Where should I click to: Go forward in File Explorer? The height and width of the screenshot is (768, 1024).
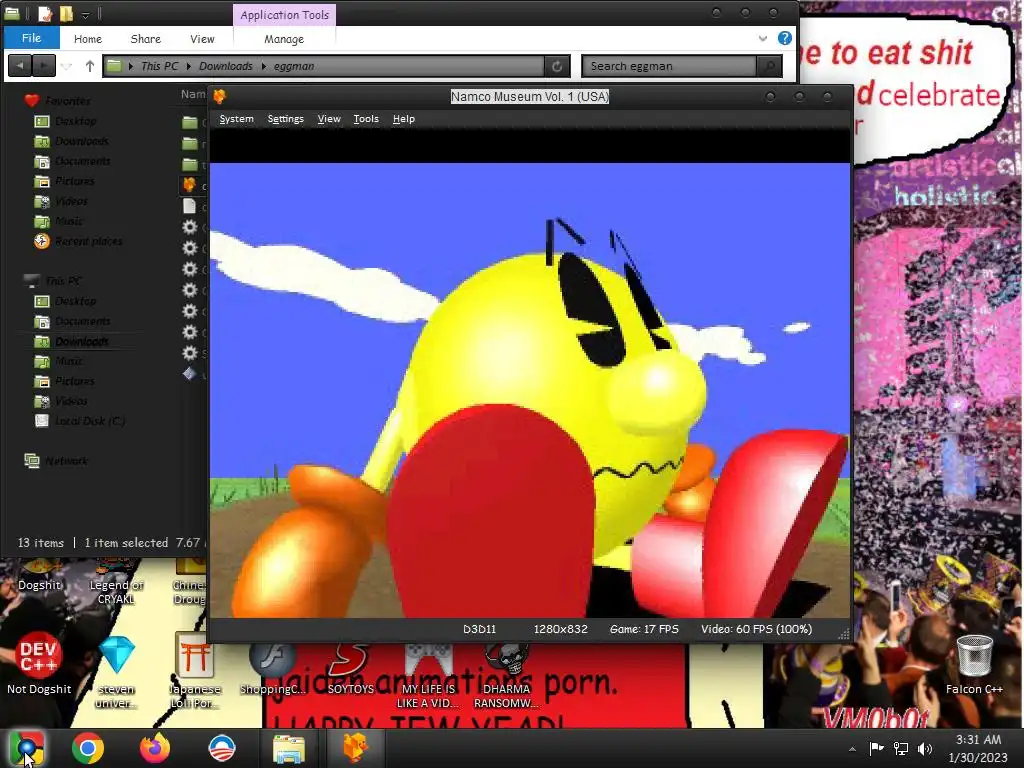pos(44,66)
